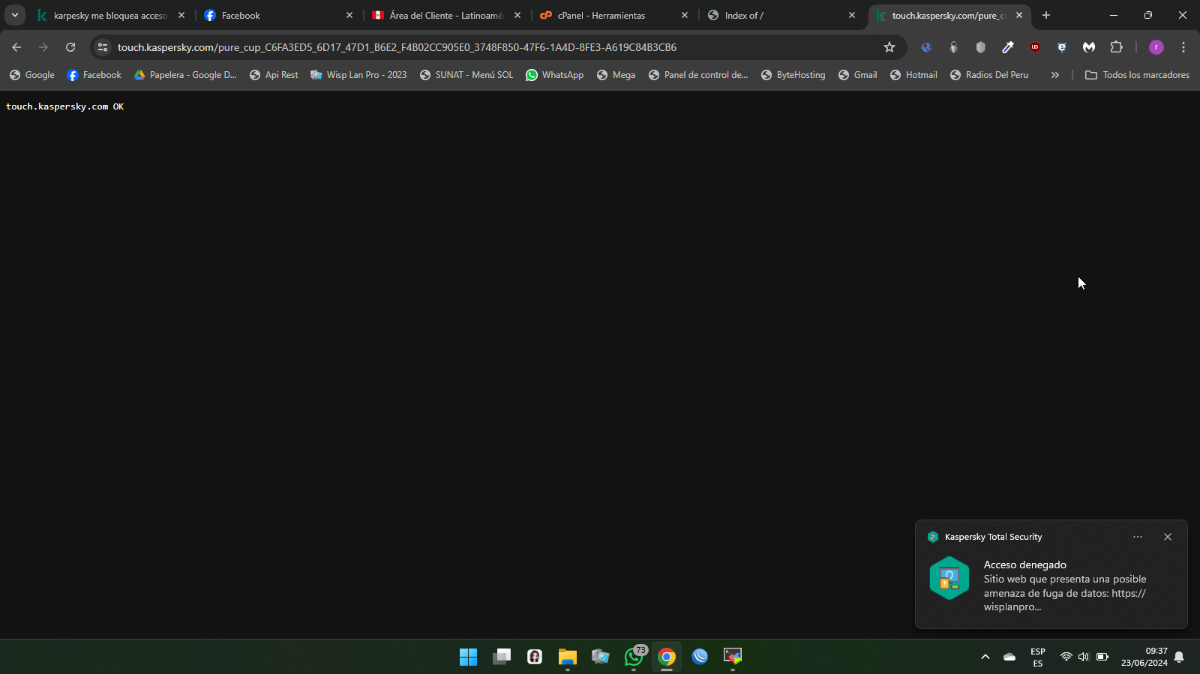Open Task View on the taskbar
The height and width of the screenshot is (674, 1200).
pos(502,657)
